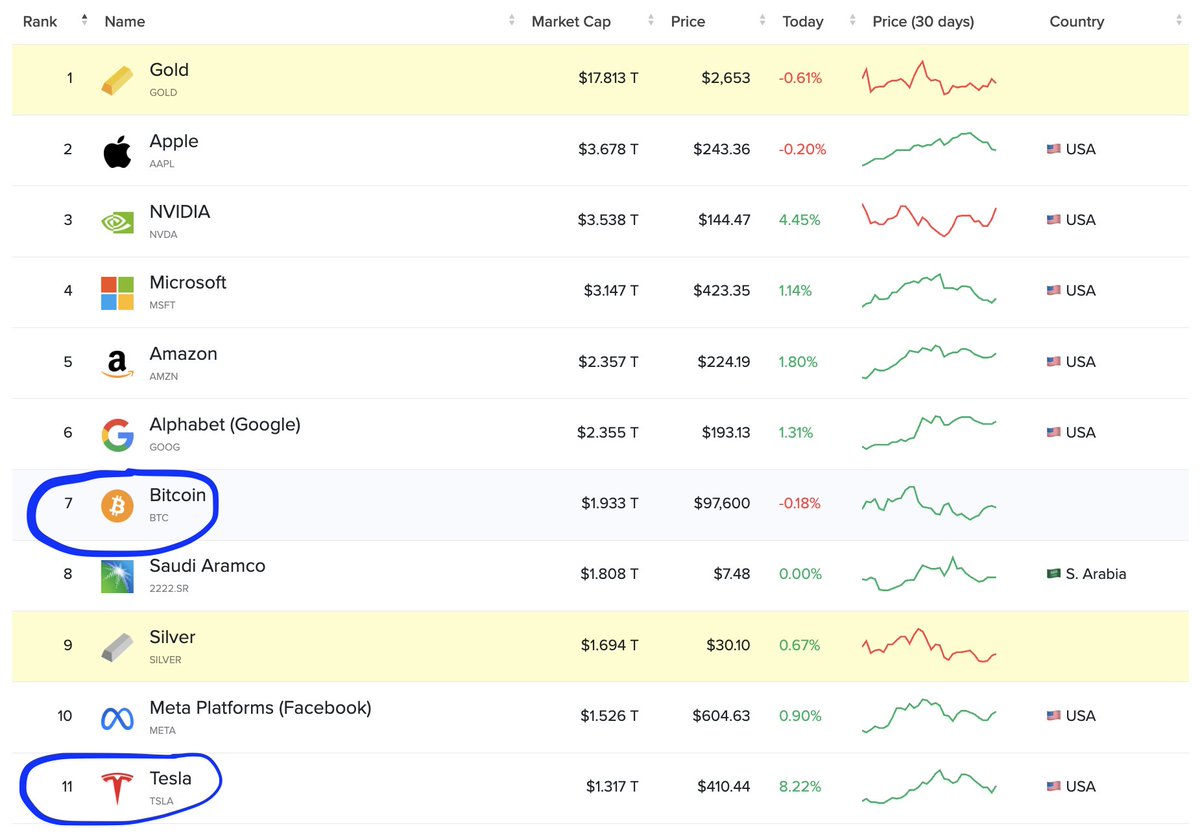Click the 2222.SR ticker symbol

pos(169,589)
